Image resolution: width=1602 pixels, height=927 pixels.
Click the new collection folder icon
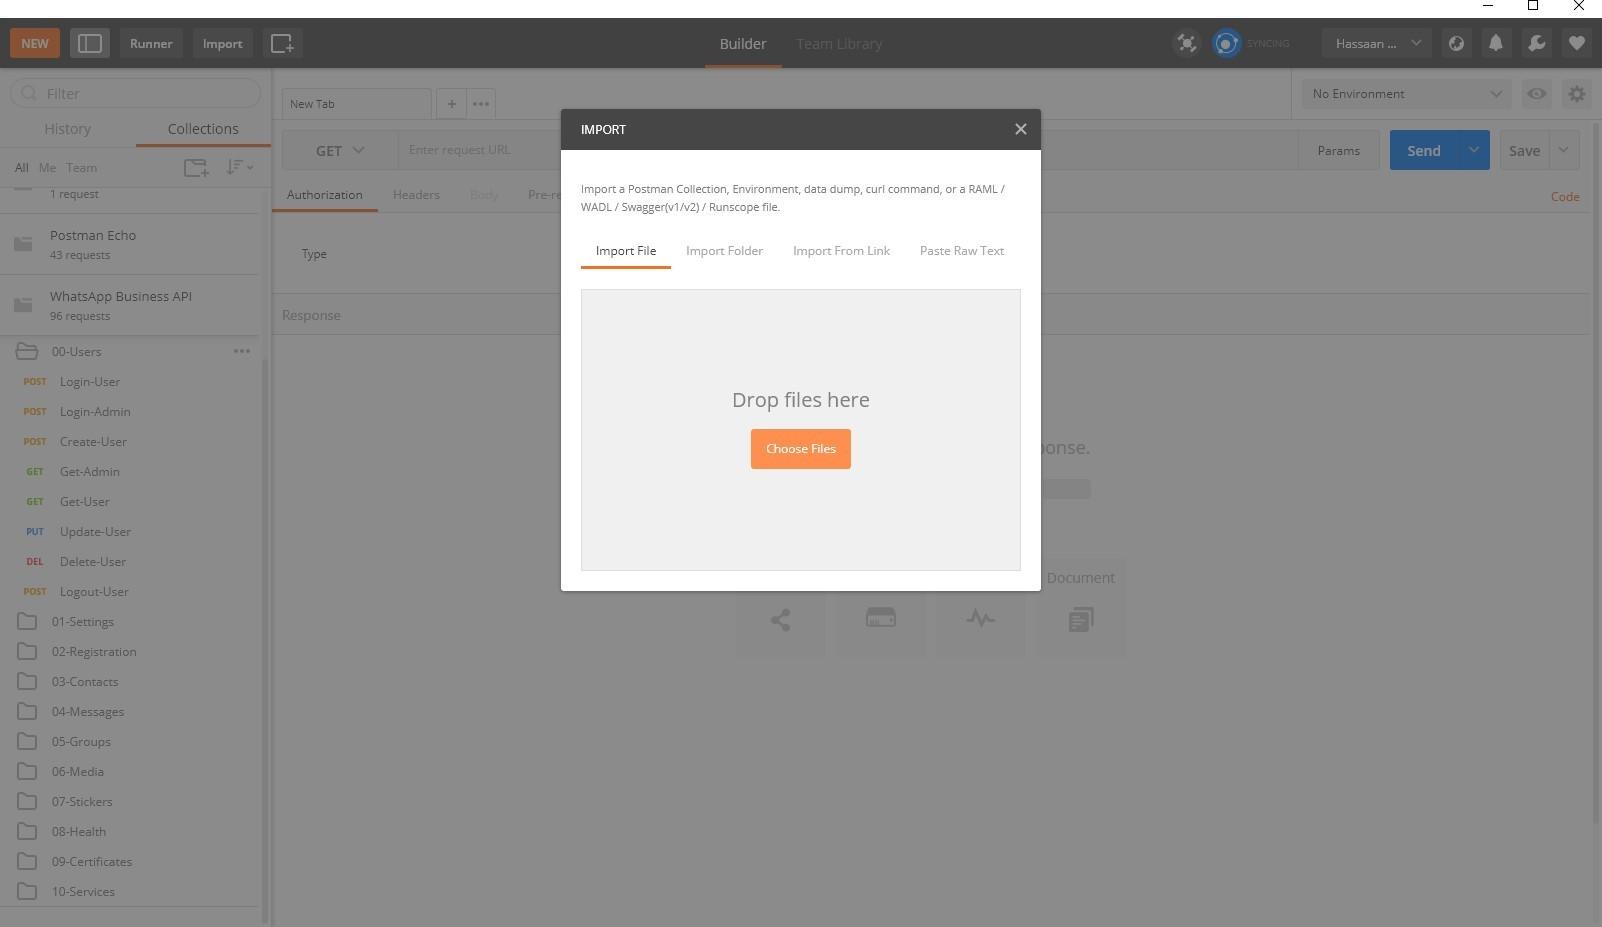[196, 168]
